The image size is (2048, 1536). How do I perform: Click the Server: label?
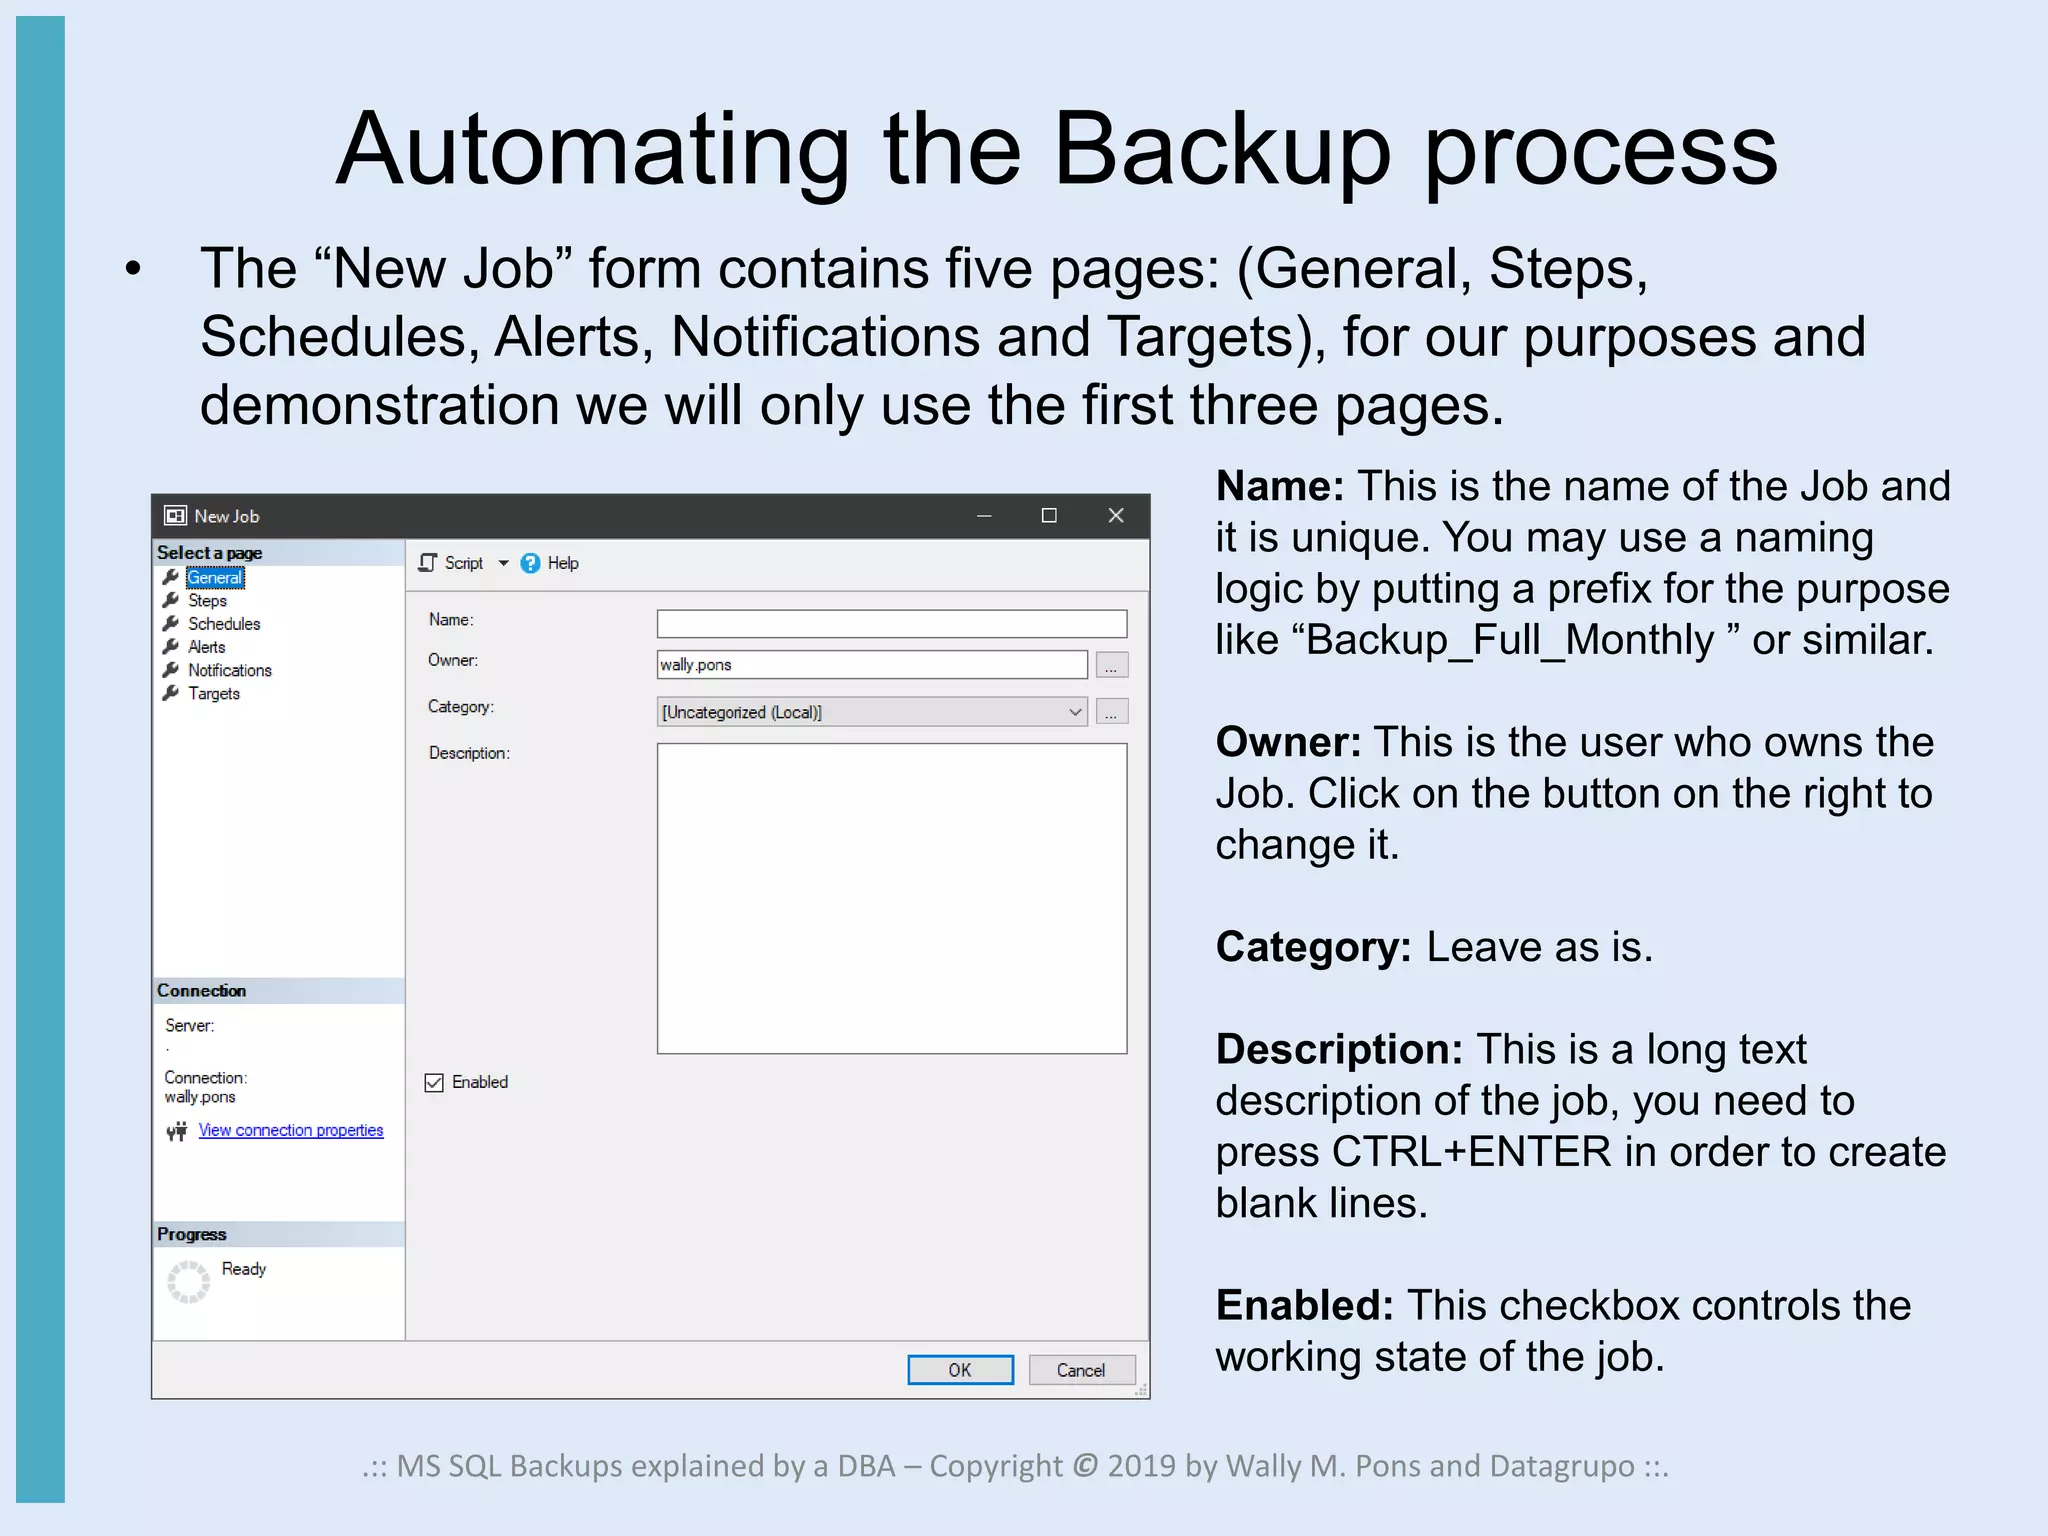189,1025
